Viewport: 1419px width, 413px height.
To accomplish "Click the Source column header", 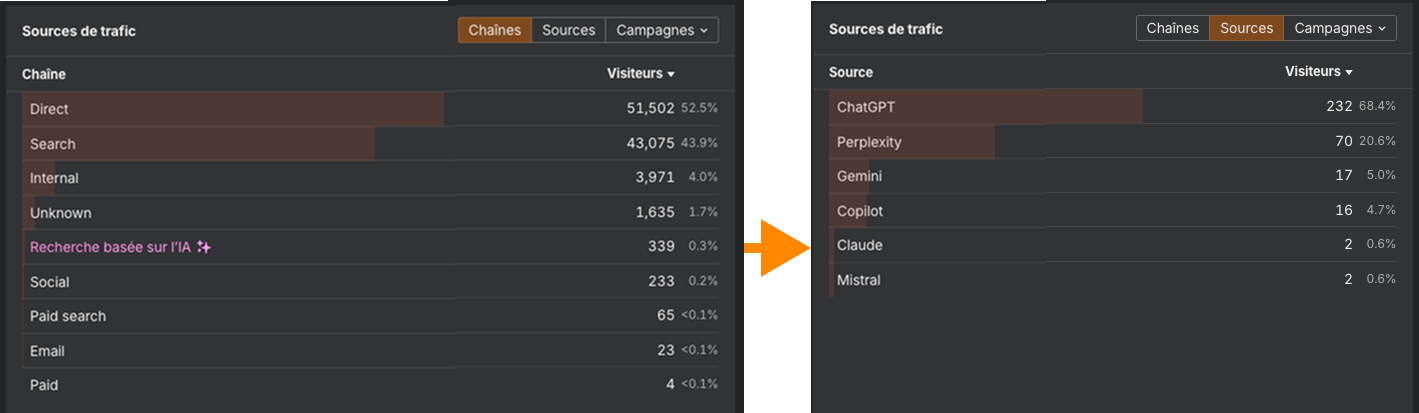I will 851,72.
